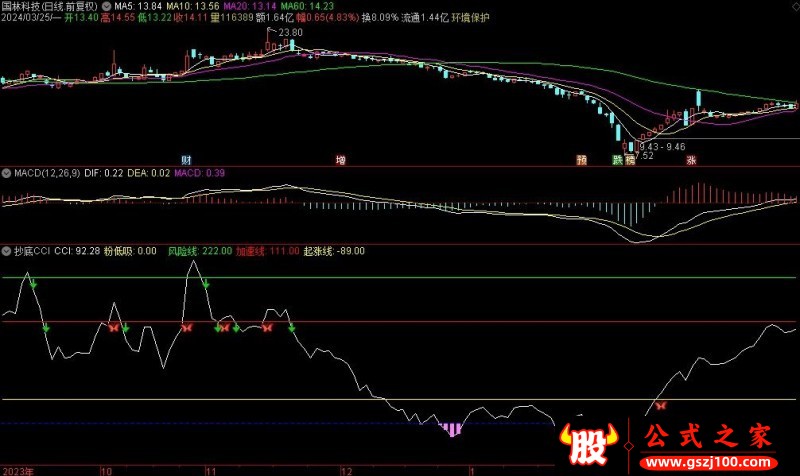Click the '财' financial report marker
Viewport: 800px width, 476px height.
click(186, 160)
